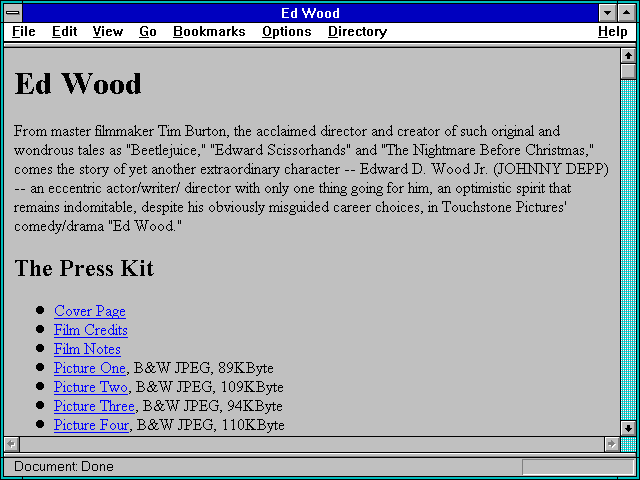The width and height of the screenshot is (640, 480).
Task: Click the Ed Wood title bar
Action: point(310,13)
